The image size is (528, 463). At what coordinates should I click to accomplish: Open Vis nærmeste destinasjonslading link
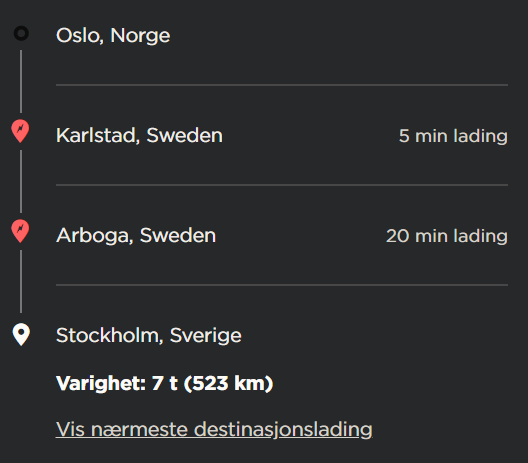214,429
